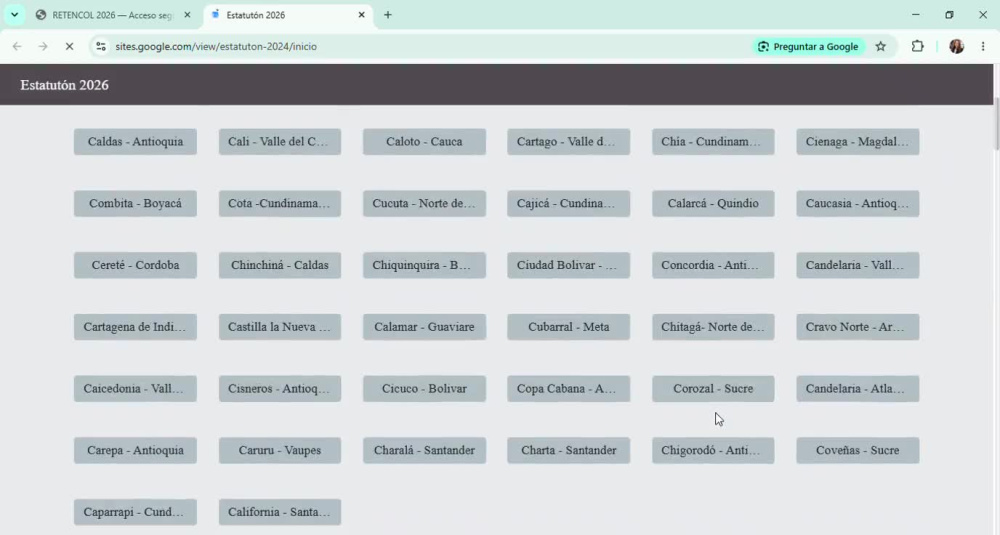
Task: Choose Caicedonia - Valle
Action: click(135, 389)
